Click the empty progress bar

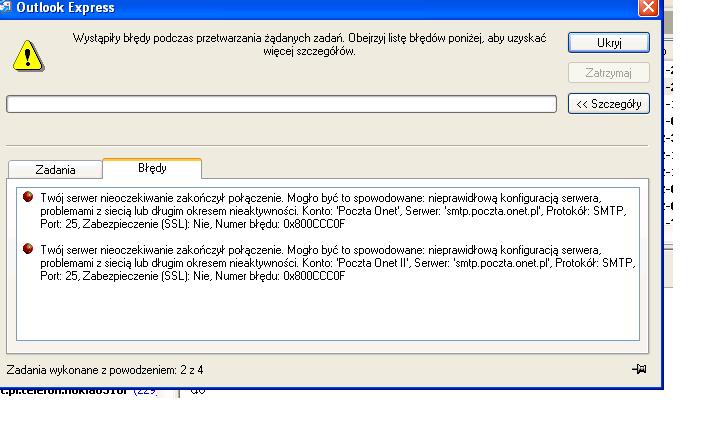tap(281, 104)
